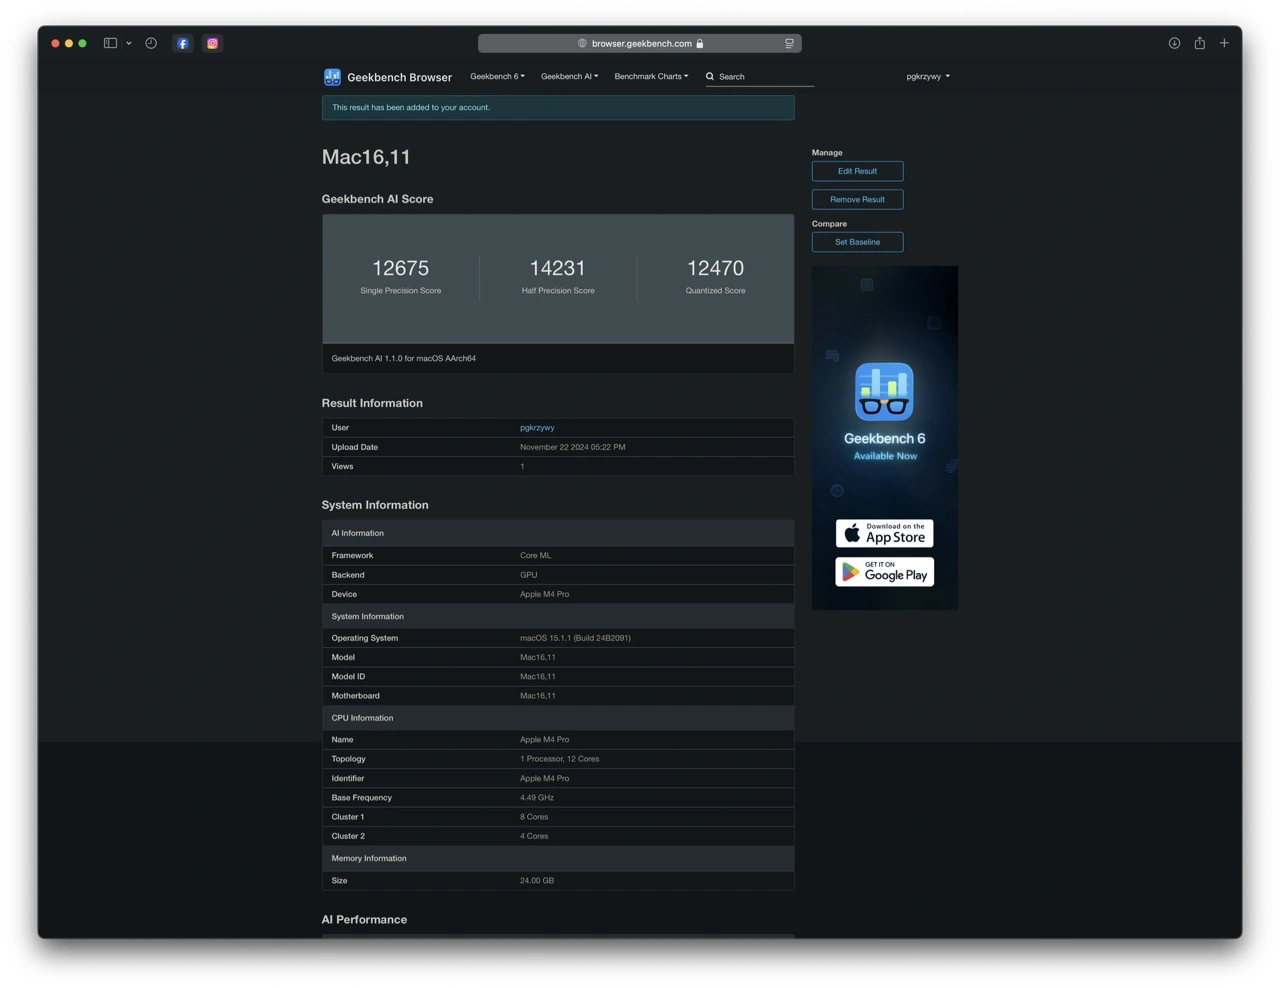Click the memory Size value 24.00 GB
1280x988 pixels.
(536, 881)
